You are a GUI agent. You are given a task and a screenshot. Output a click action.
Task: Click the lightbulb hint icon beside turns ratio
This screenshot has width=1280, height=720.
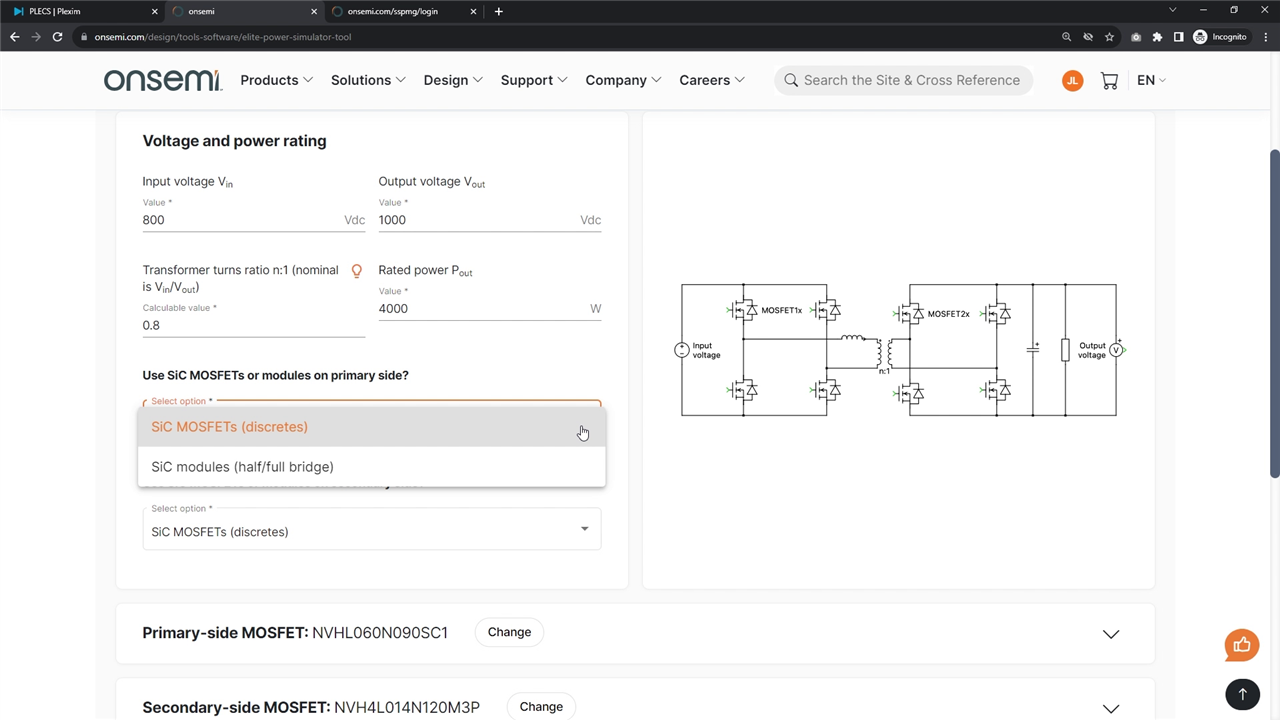356,271
